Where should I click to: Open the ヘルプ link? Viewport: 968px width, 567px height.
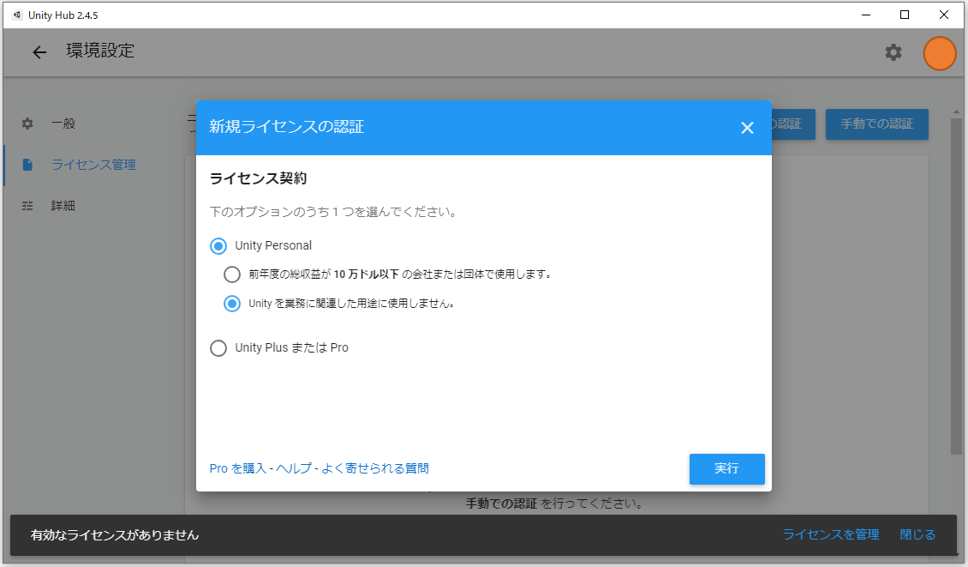click(294, 469)
